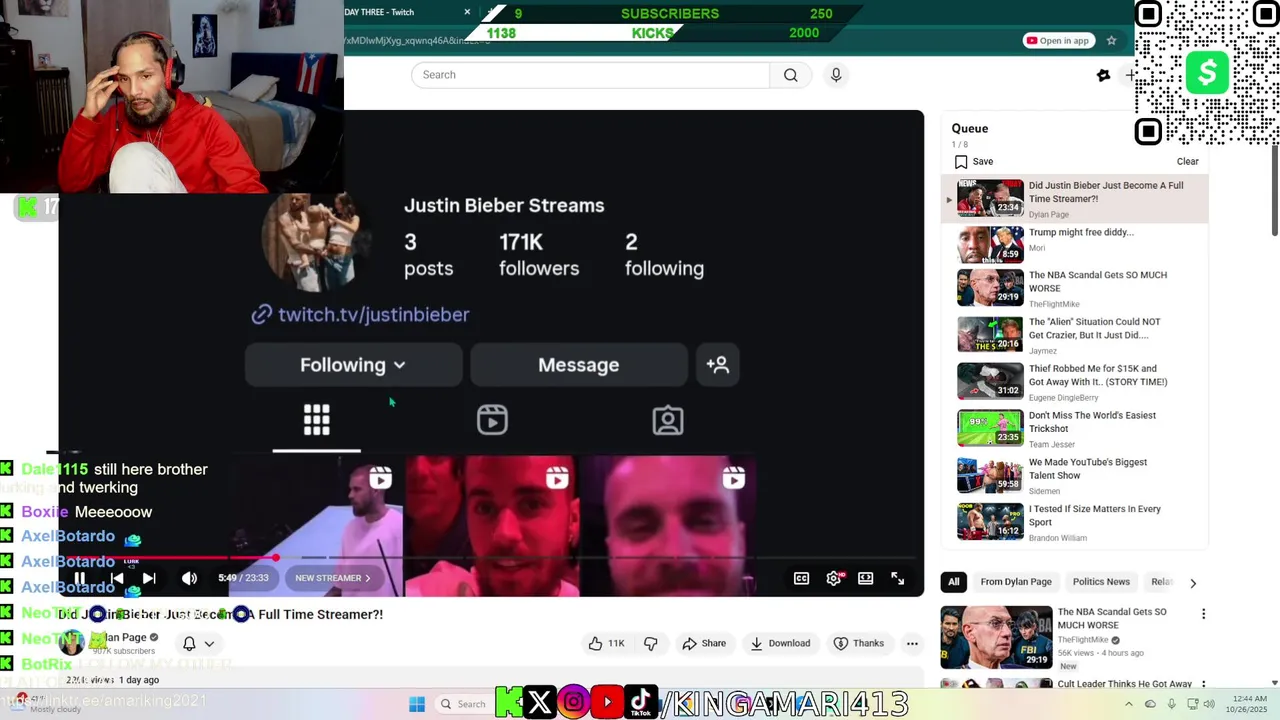
Task: Play 'Trump might free diddy...' from queue
Action: coord(1075,244)
